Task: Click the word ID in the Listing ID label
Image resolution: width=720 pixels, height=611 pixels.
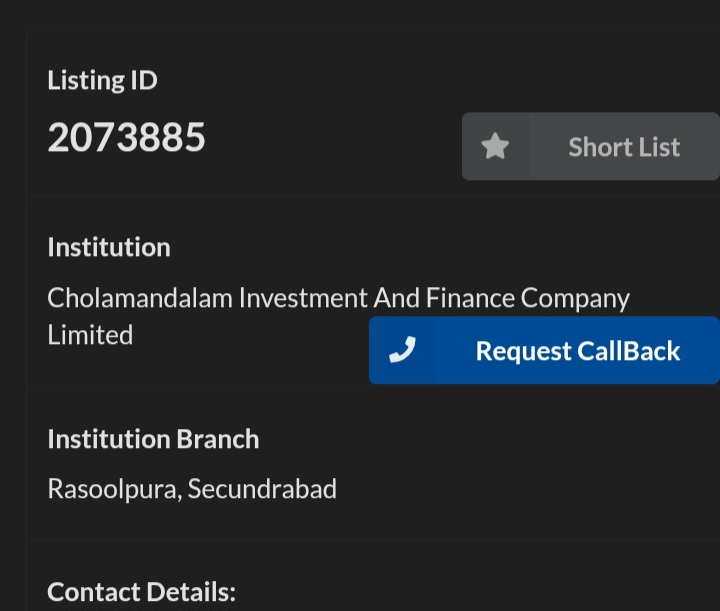Action: point(143,80)
